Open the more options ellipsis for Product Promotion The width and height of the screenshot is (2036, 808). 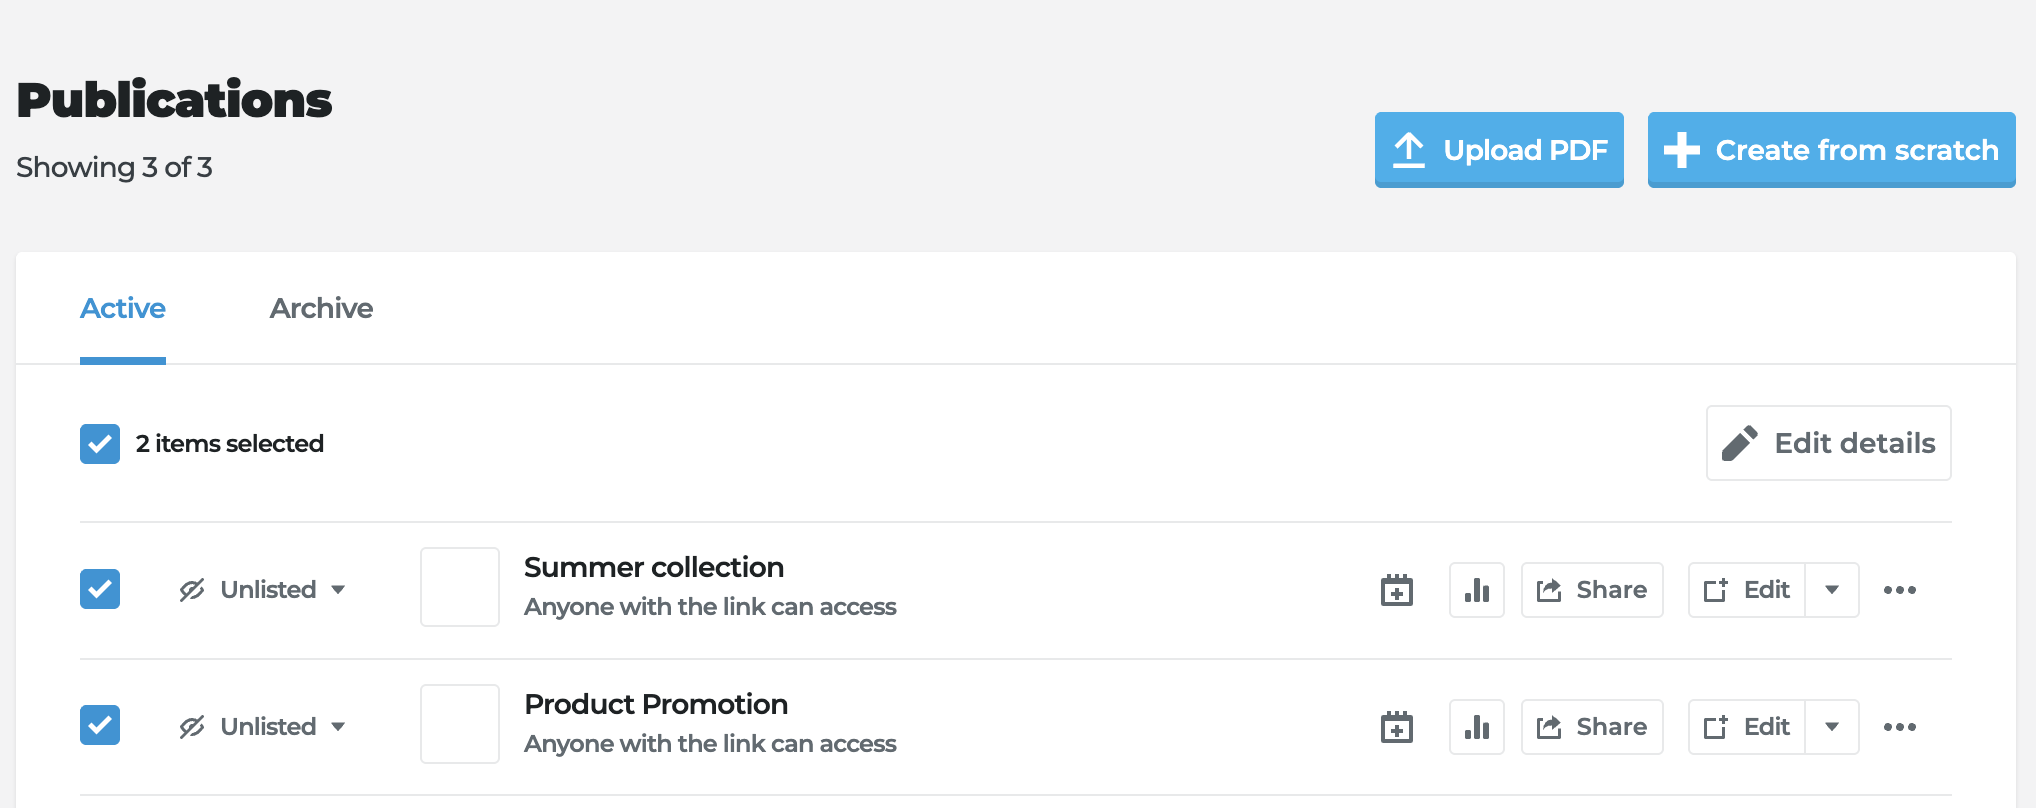[1899, 726]
